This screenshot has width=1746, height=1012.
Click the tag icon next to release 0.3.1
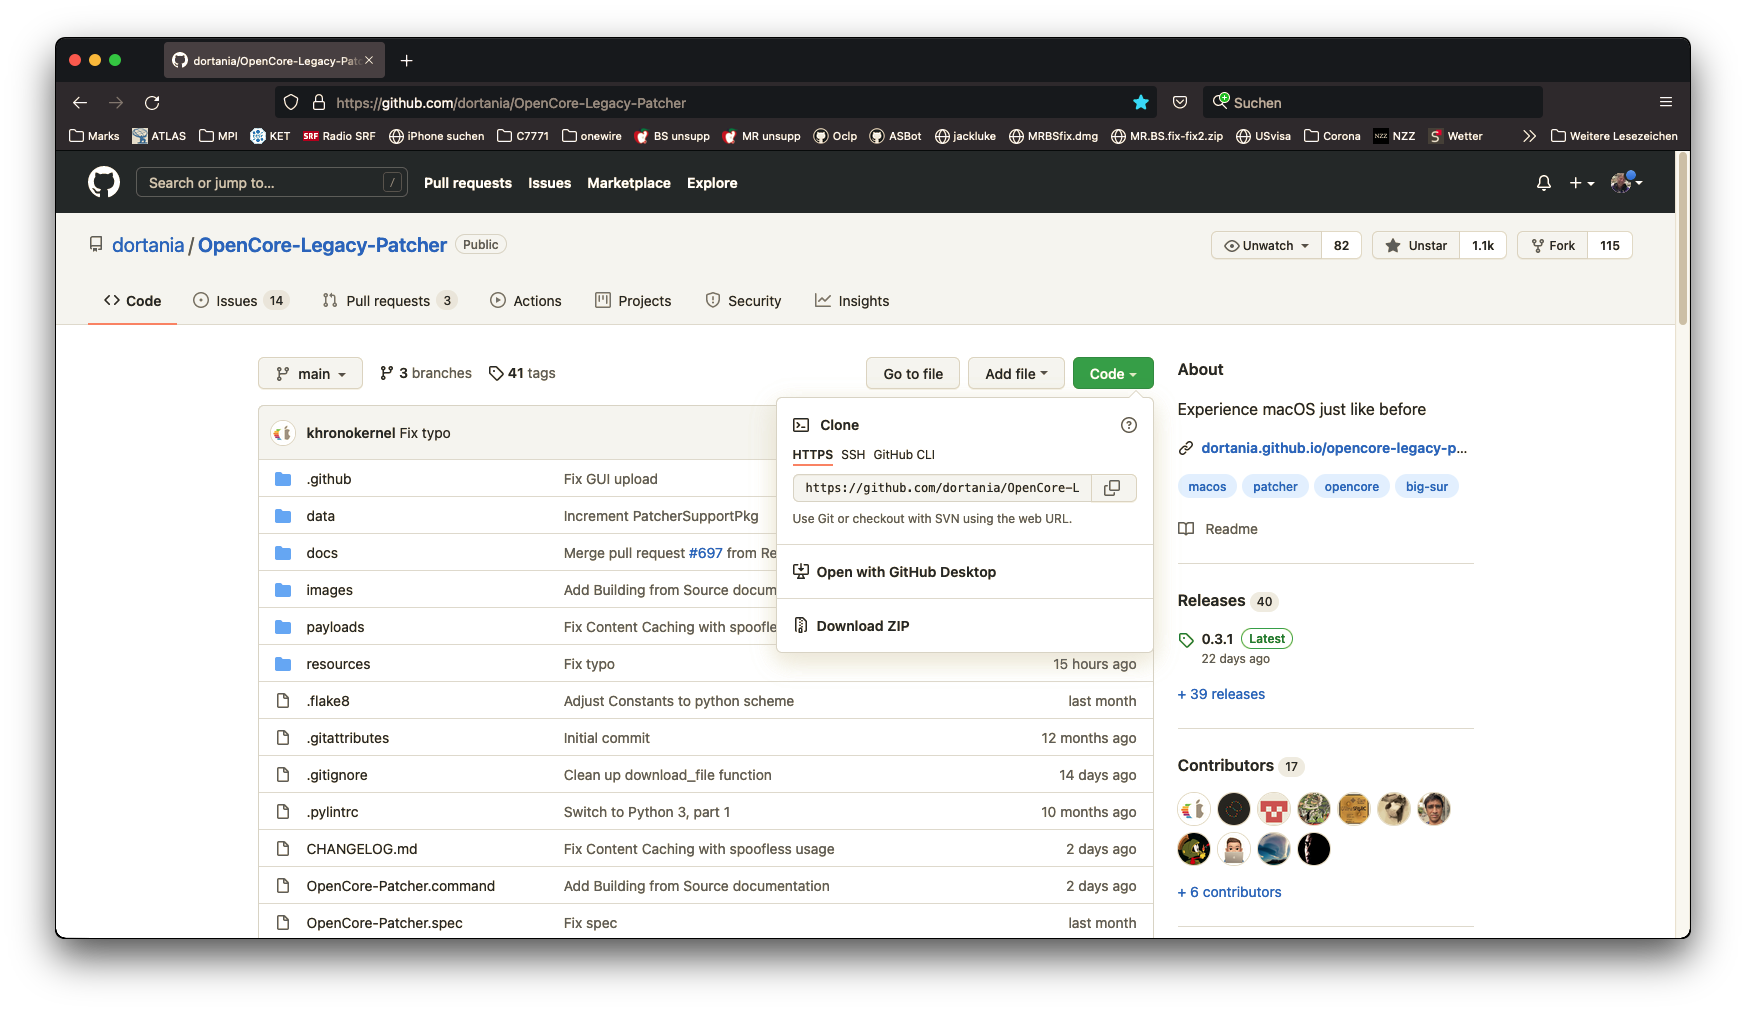(x=1186, y=640)
